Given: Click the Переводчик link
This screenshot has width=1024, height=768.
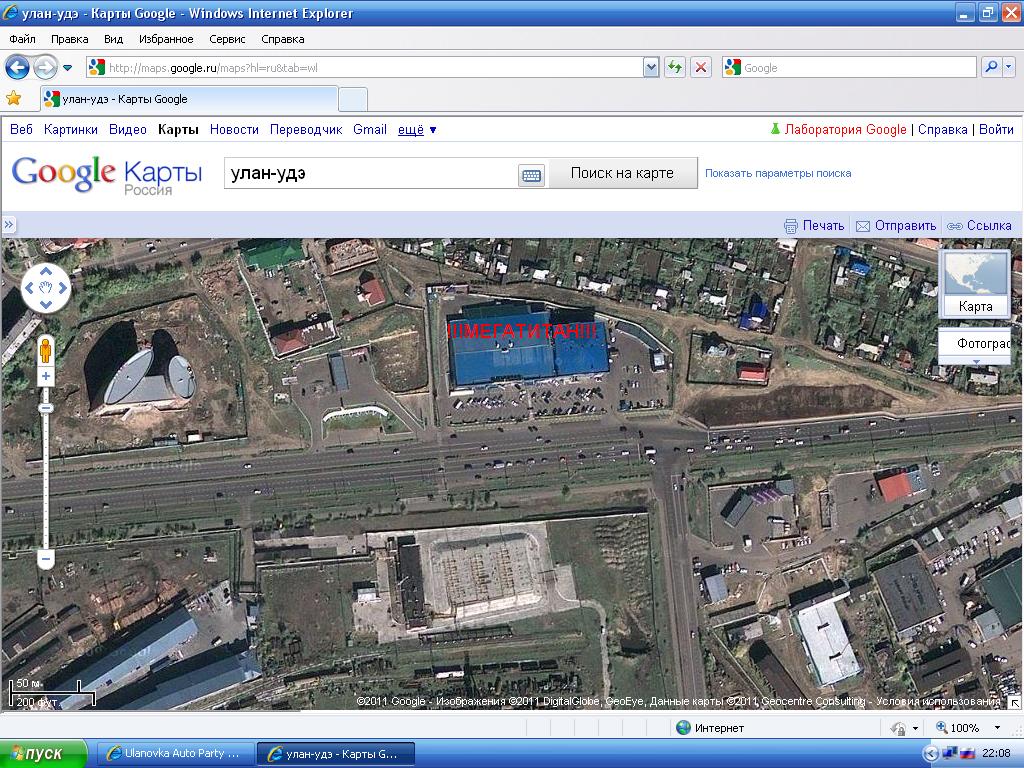Looking at the screenshot, I should click(x=306, y=129).
